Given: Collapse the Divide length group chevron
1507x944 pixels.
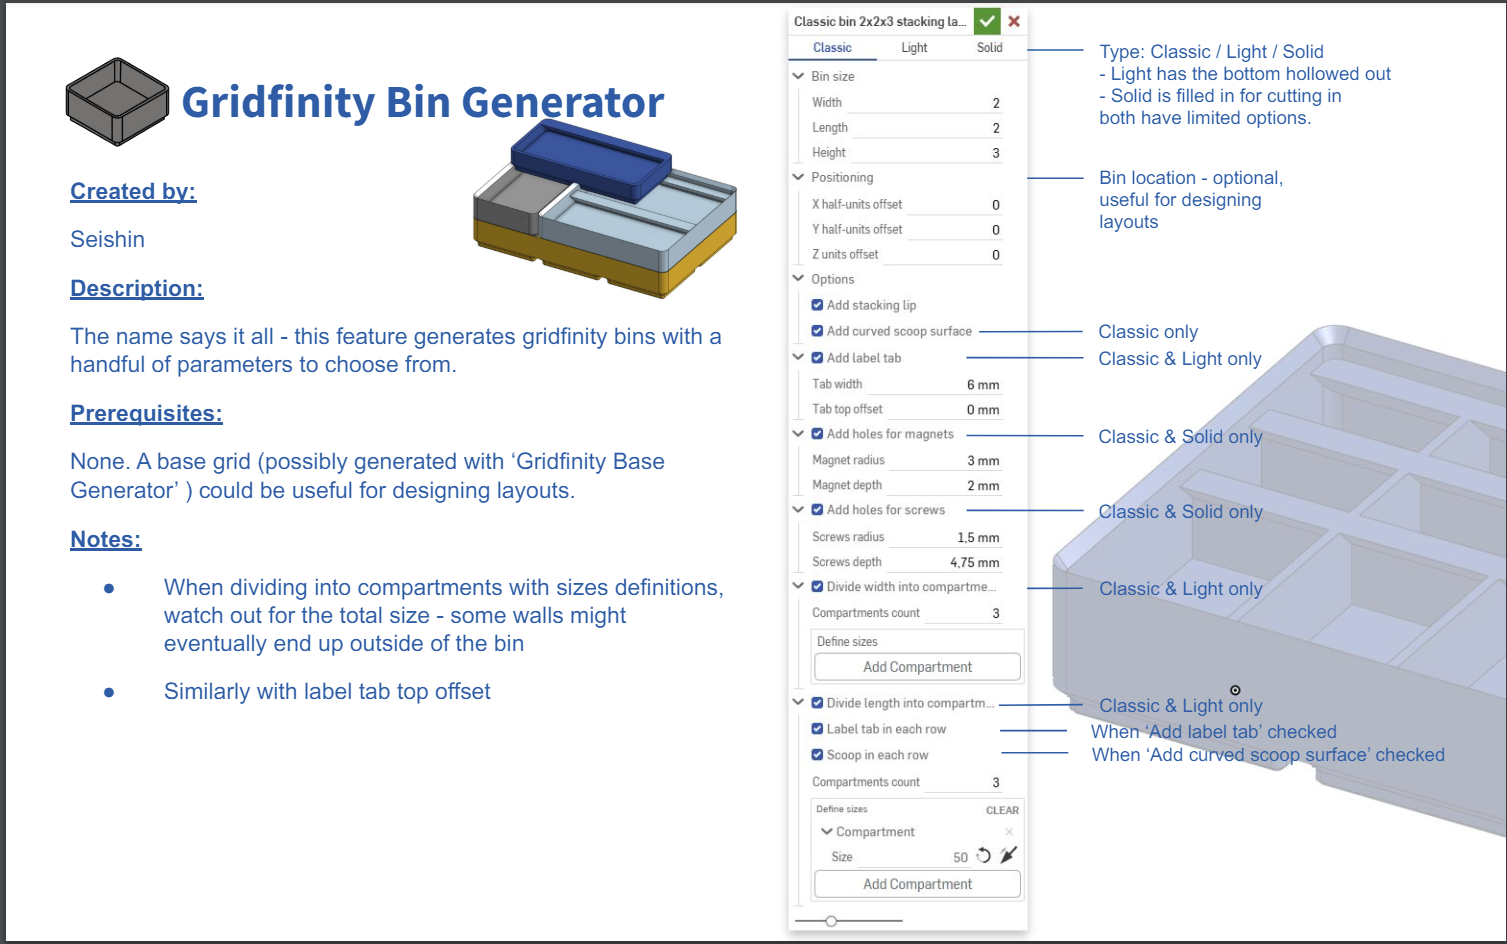Looking at the screenshot, I should point(798,702).
